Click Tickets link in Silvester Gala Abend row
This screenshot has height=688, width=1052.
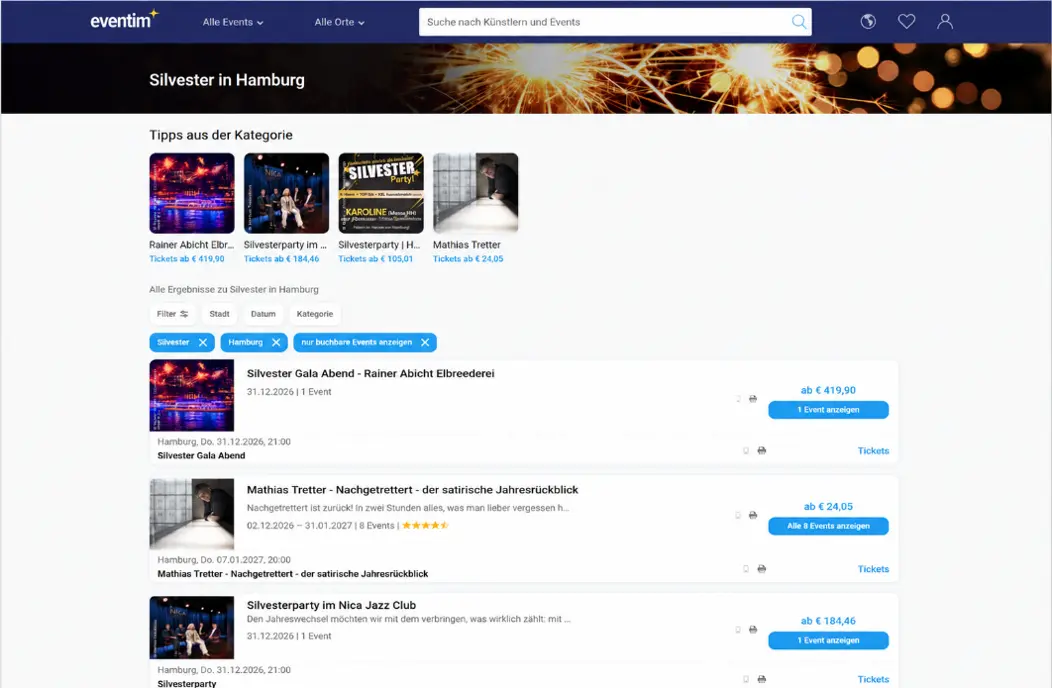[x=873, y=450]
